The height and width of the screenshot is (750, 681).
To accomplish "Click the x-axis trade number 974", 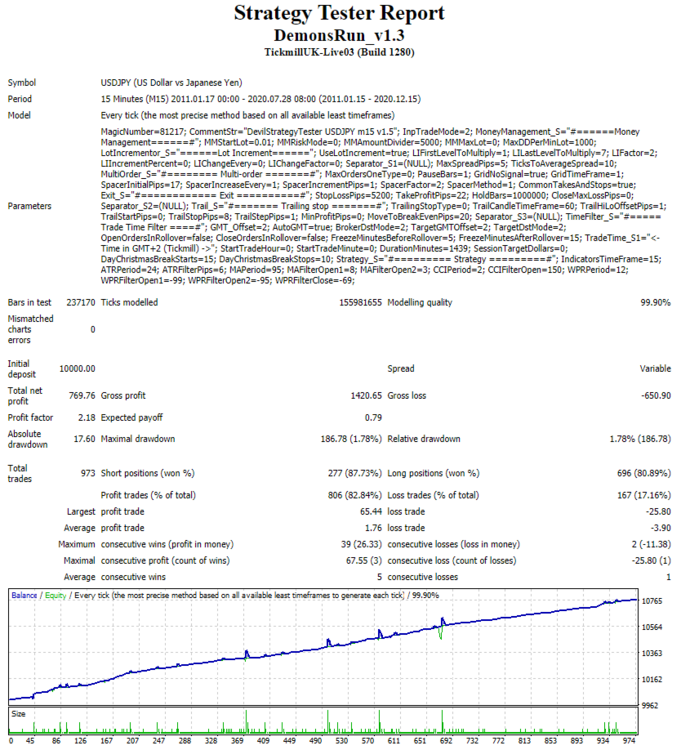I will pyautogui.click(x=629, y=740).
